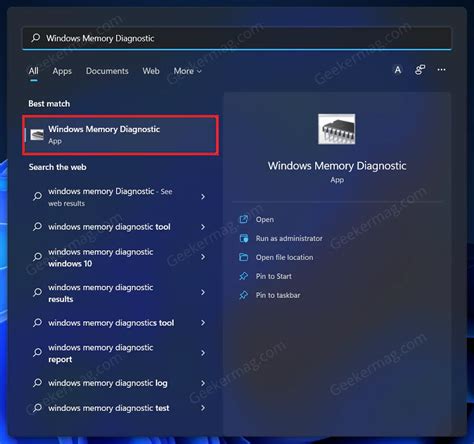This screenshot has width=474, height=444.
Task: Switch to the Apps tab
Action: point(62,71)
